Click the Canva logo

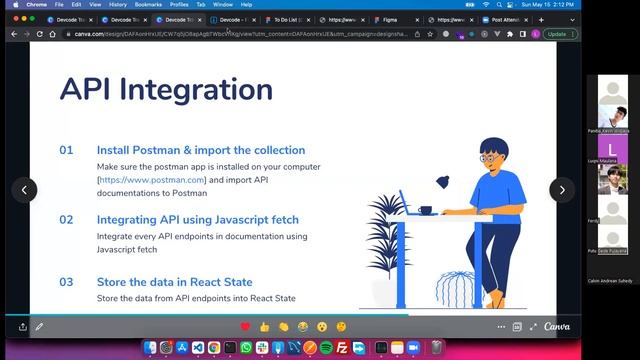tap(557, 327)
